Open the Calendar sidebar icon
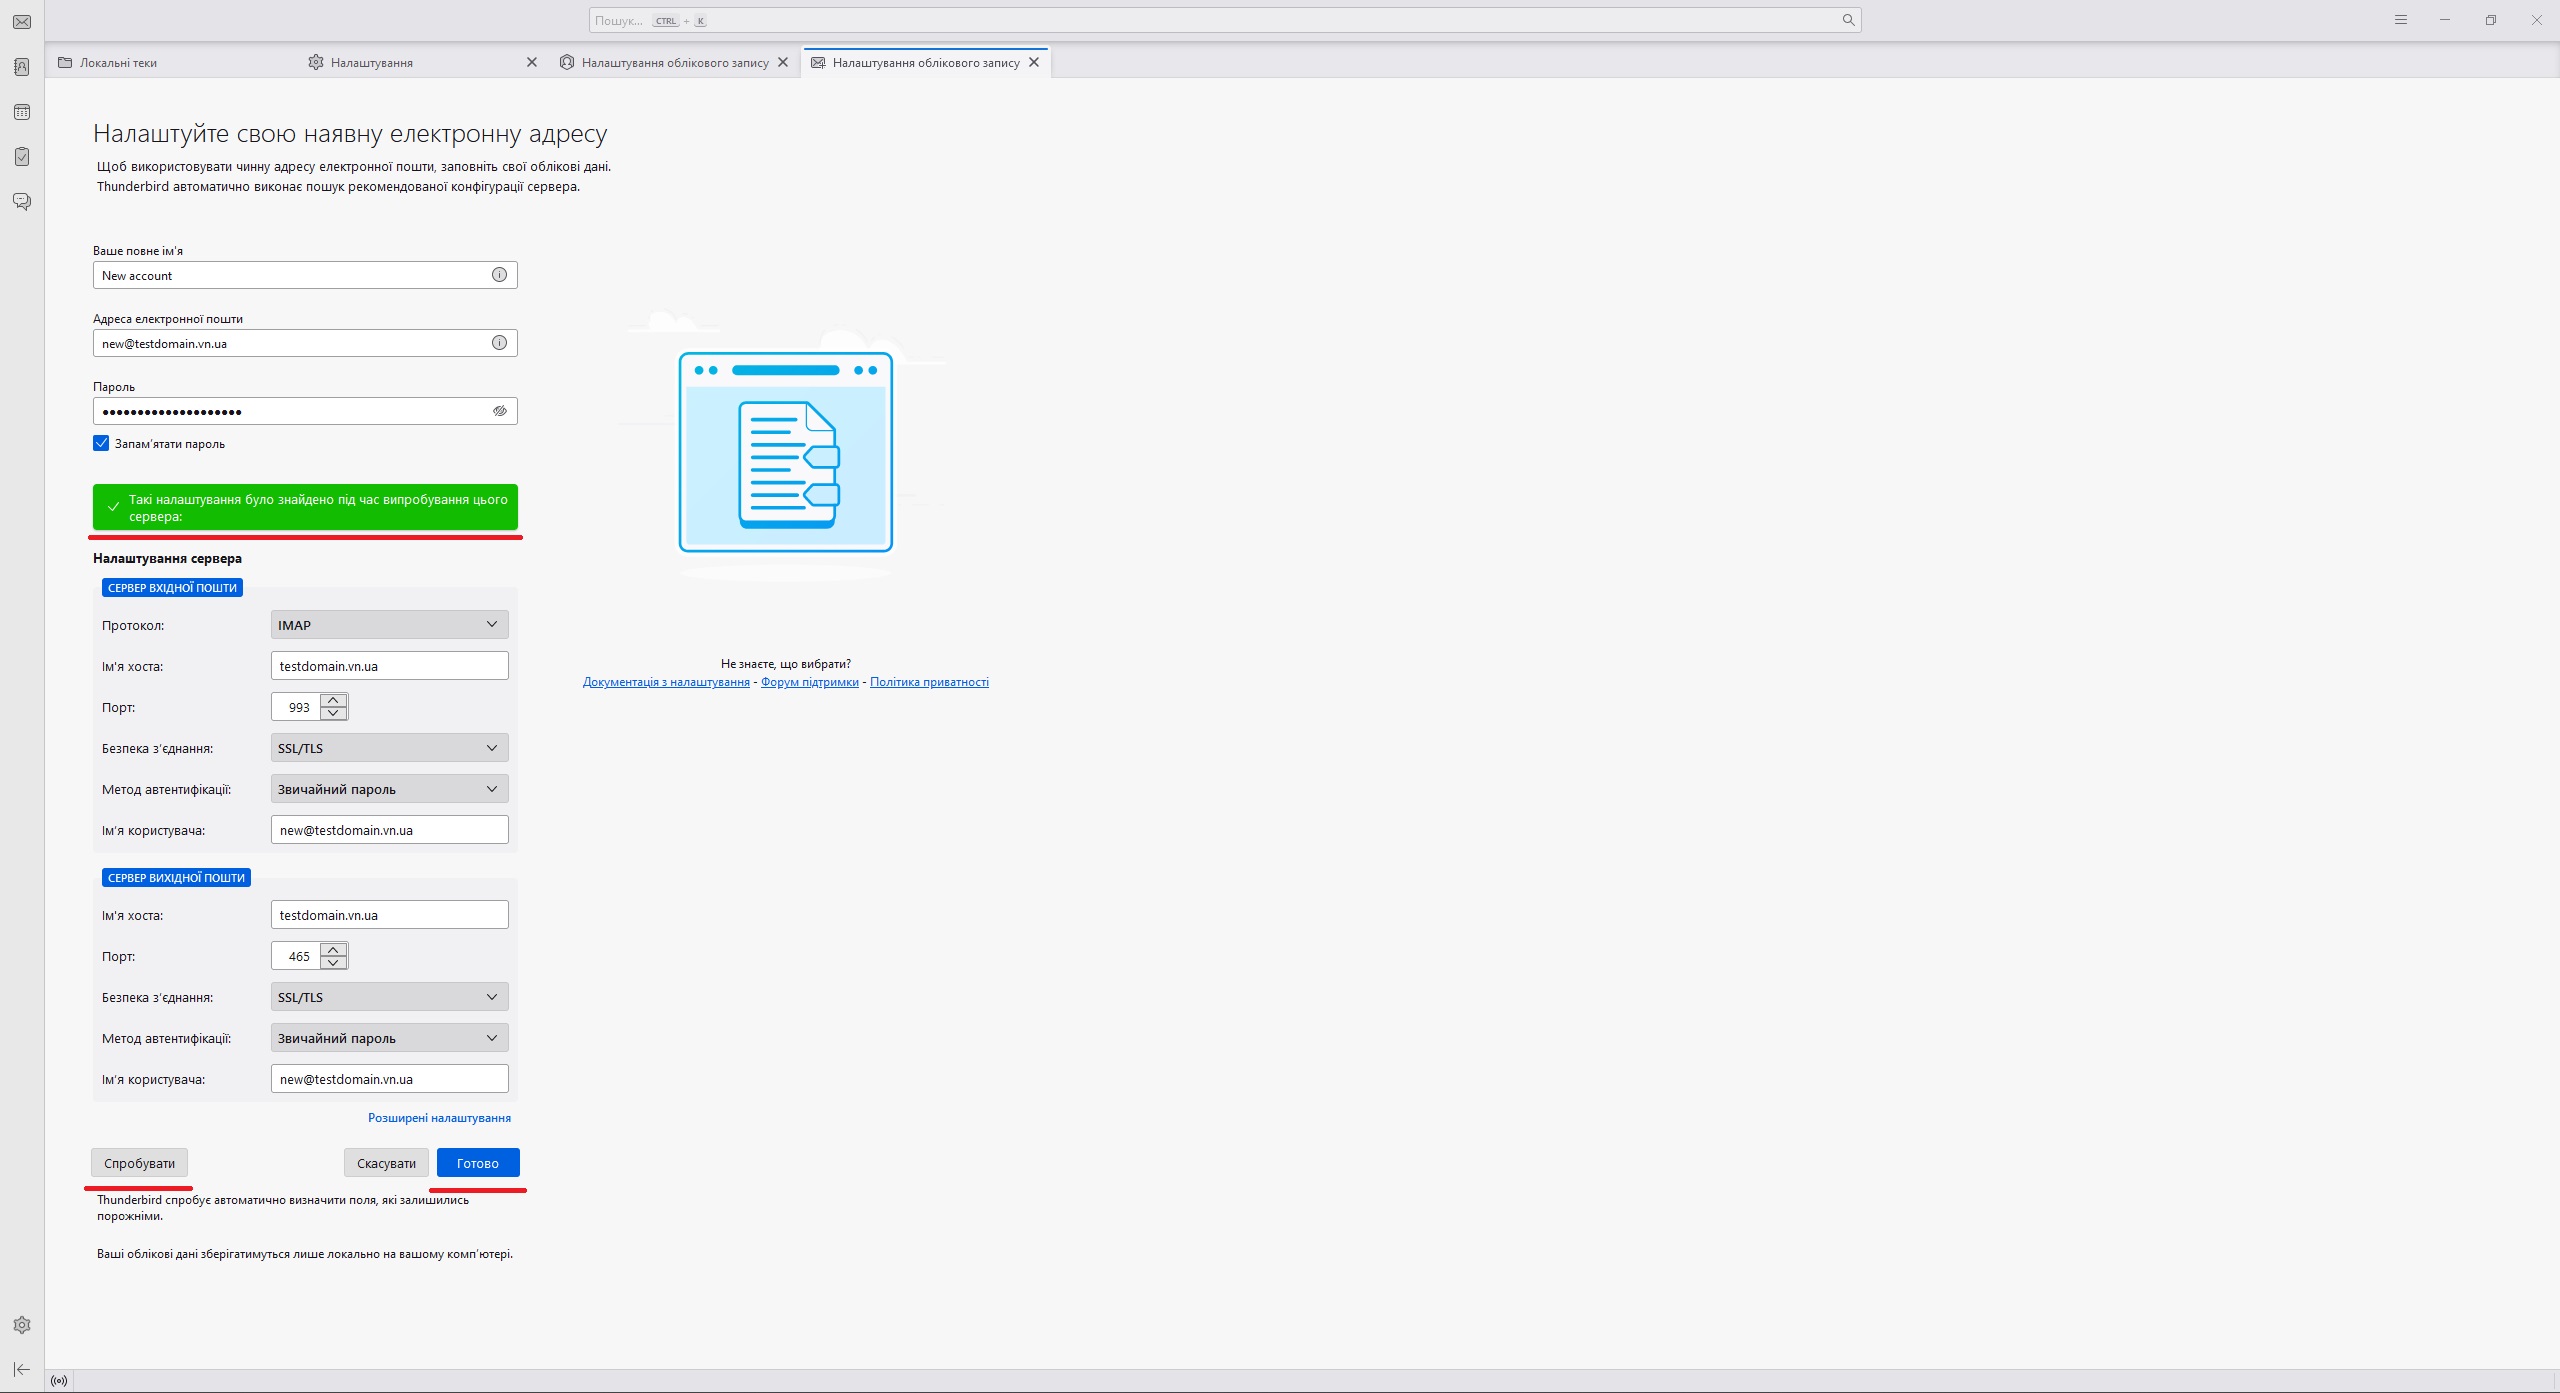 tap(22, 112)
